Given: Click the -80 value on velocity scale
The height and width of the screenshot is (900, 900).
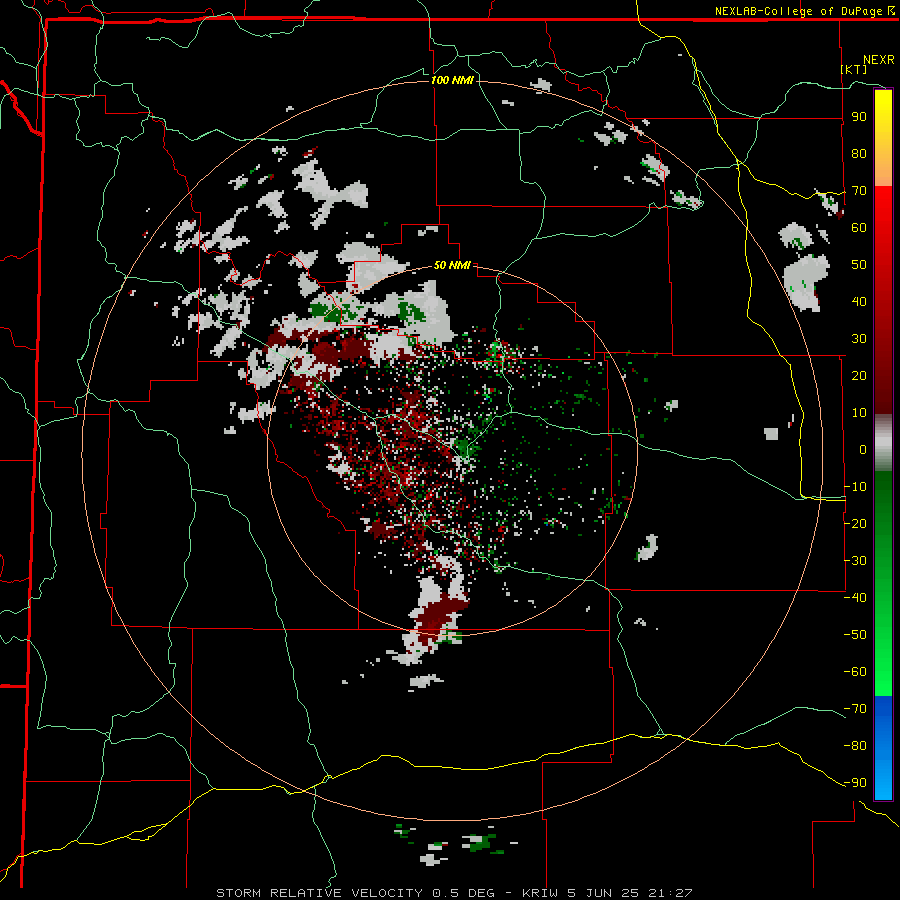Looking at the screenshot, I should point(855,746).
